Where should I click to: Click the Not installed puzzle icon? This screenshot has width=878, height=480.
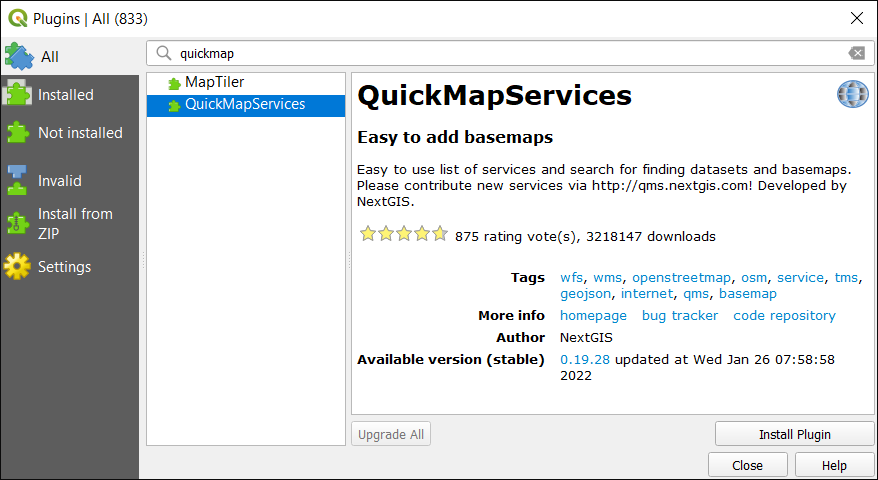pyautogui.click(x=17, y=133)
